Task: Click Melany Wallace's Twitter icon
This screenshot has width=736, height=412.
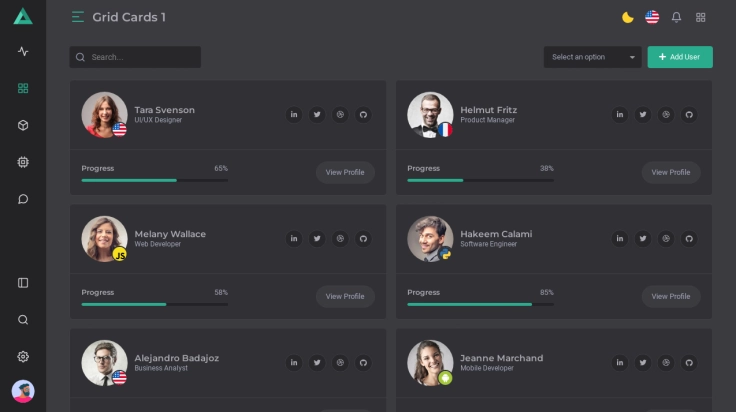Action: [x=317, y=239]
